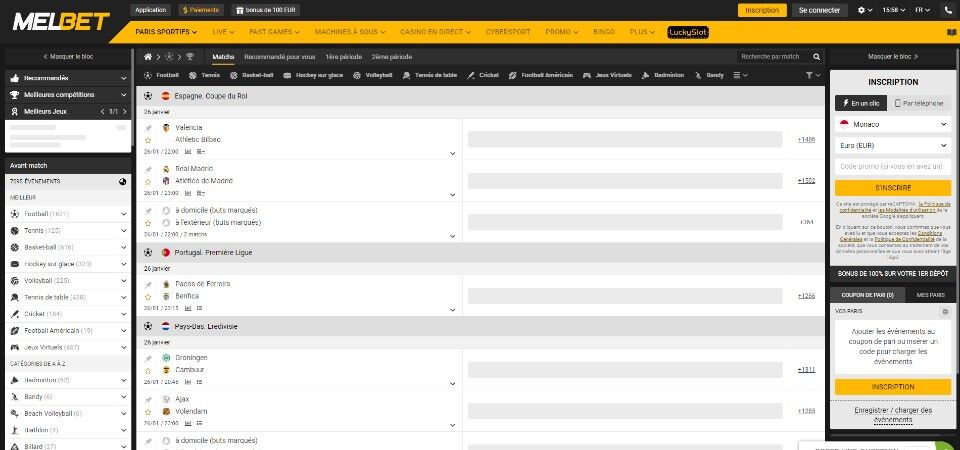Expand markets for Valencia vs Athletic Bilbao
Screen dimensions: 960x450
click(x=452, y=154)
